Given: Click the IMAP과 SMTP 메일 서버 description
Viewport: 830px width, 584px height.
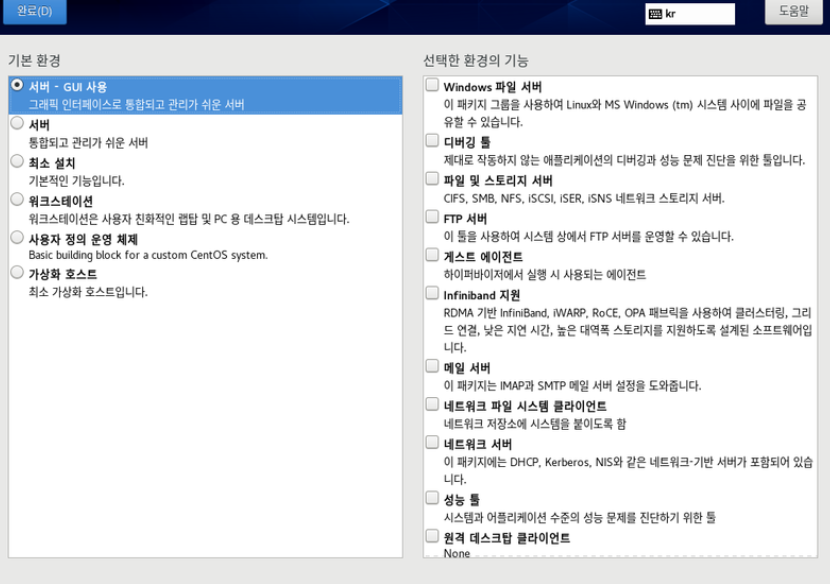Looking at the screenshot, I should 572,385.
